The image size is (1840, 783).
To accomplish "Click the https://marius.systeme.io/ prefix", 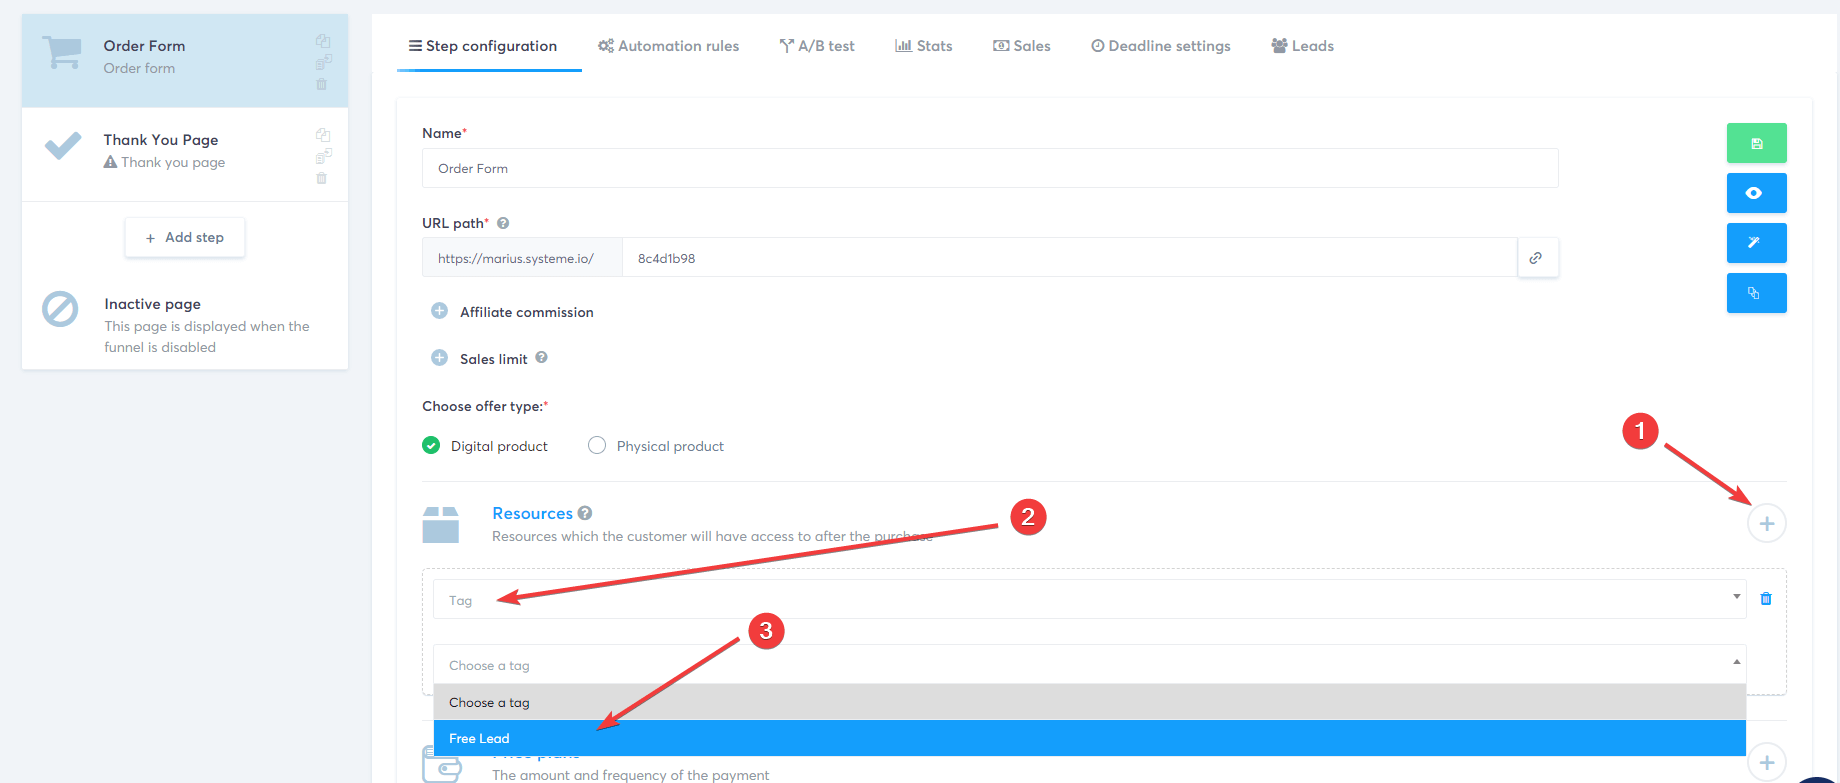I will [x=522, y=258].
